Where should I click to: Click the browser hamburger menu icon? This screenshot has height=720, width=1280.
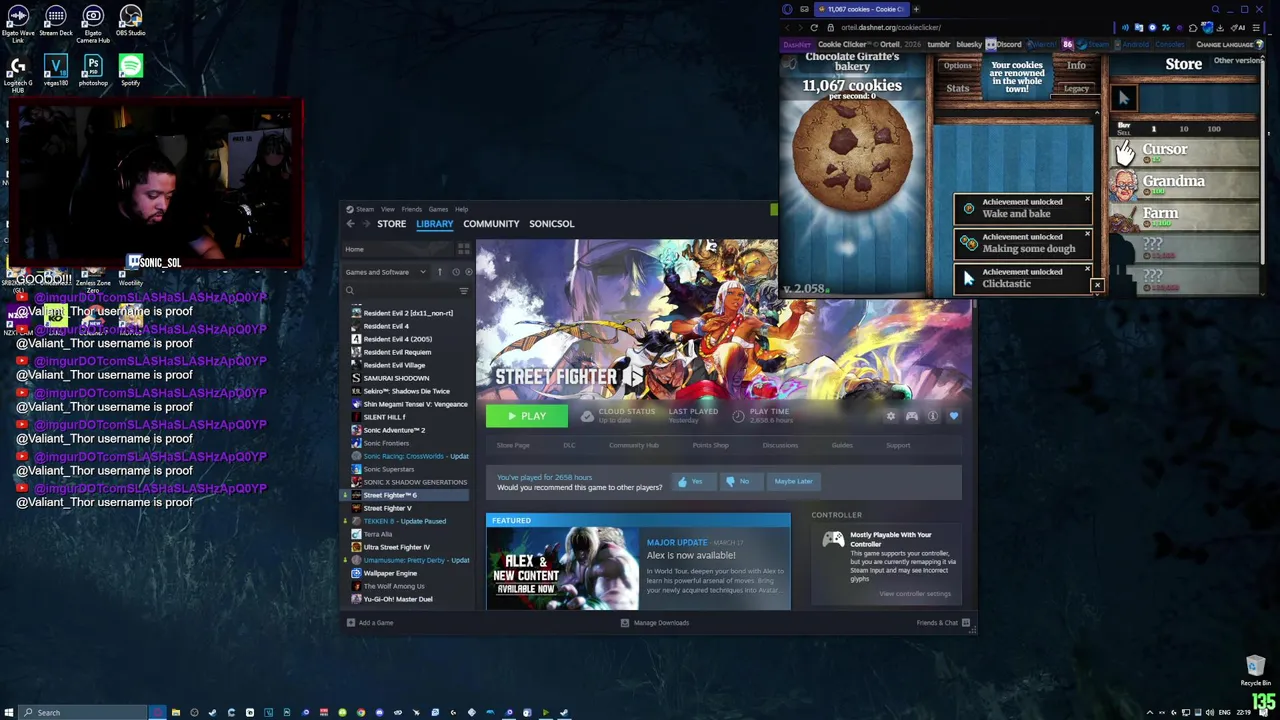coord(1255,28)
